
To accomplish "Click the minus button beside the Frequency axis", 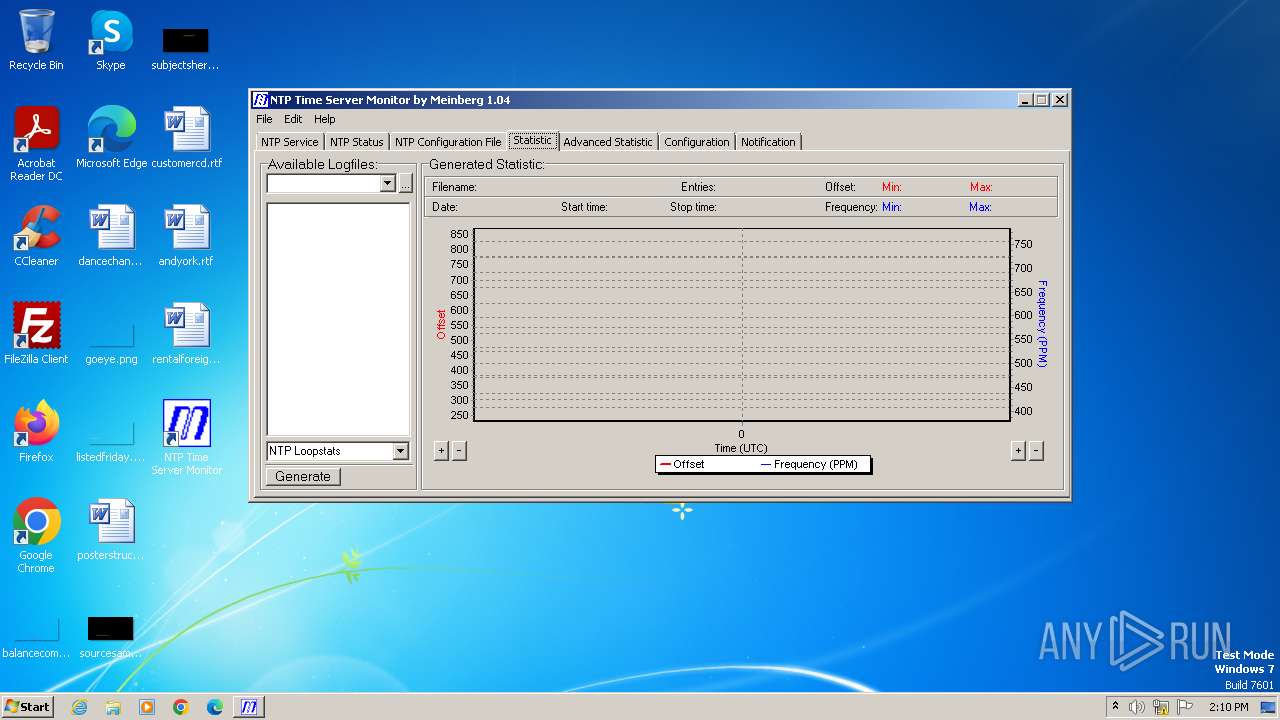I will [x=1036, y=451].
